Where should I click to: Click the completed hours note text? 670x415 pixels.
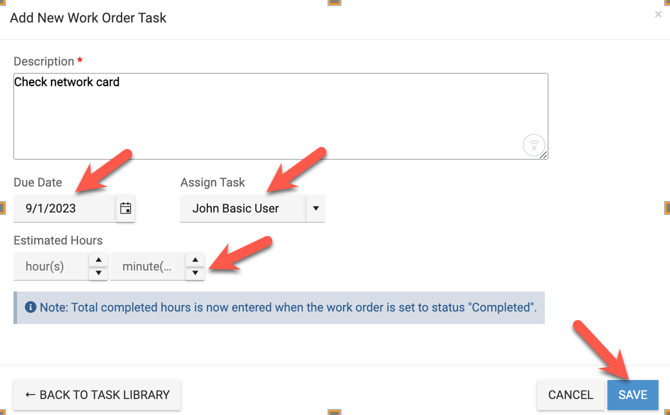[x=288, y=308]
